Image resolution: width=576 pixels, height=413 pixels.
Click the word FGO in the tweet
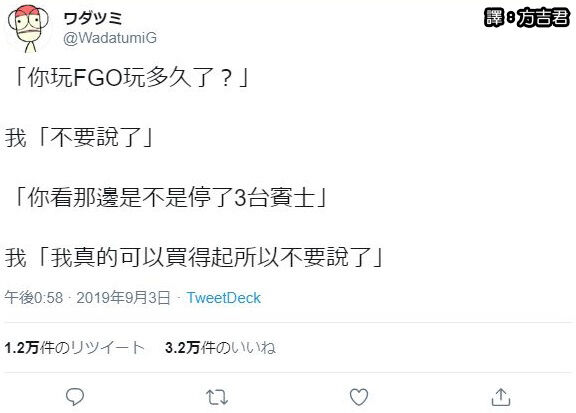[97, 78]
